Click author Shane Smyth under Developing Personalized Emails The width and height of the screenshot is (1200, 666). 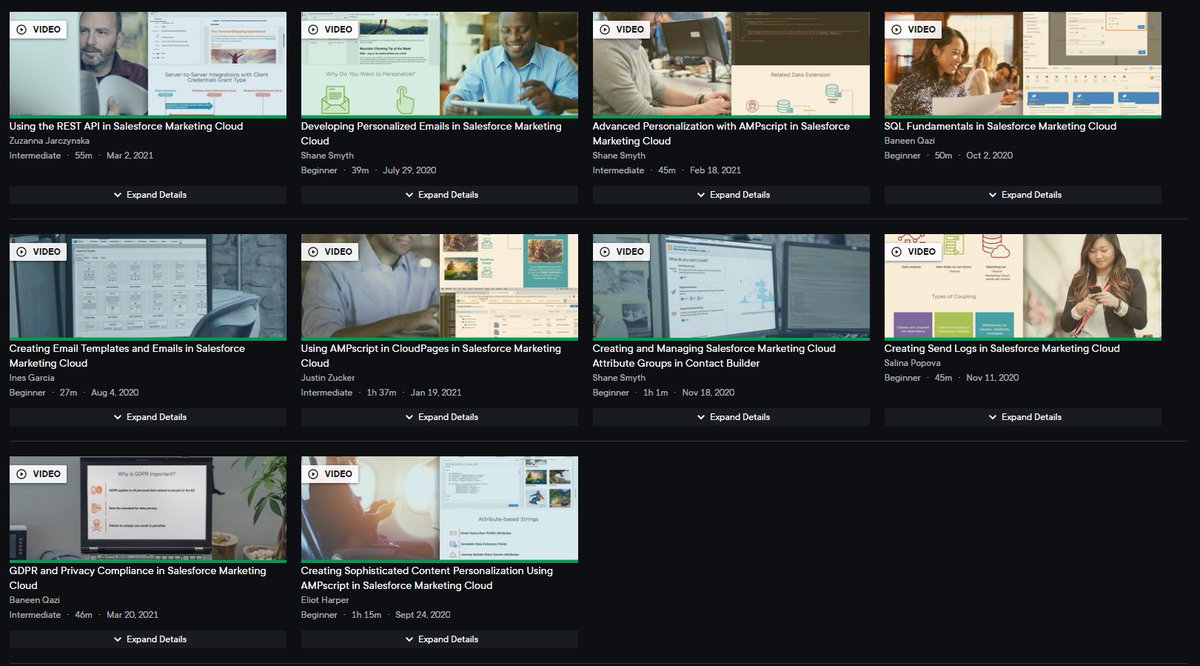(327, 156)
